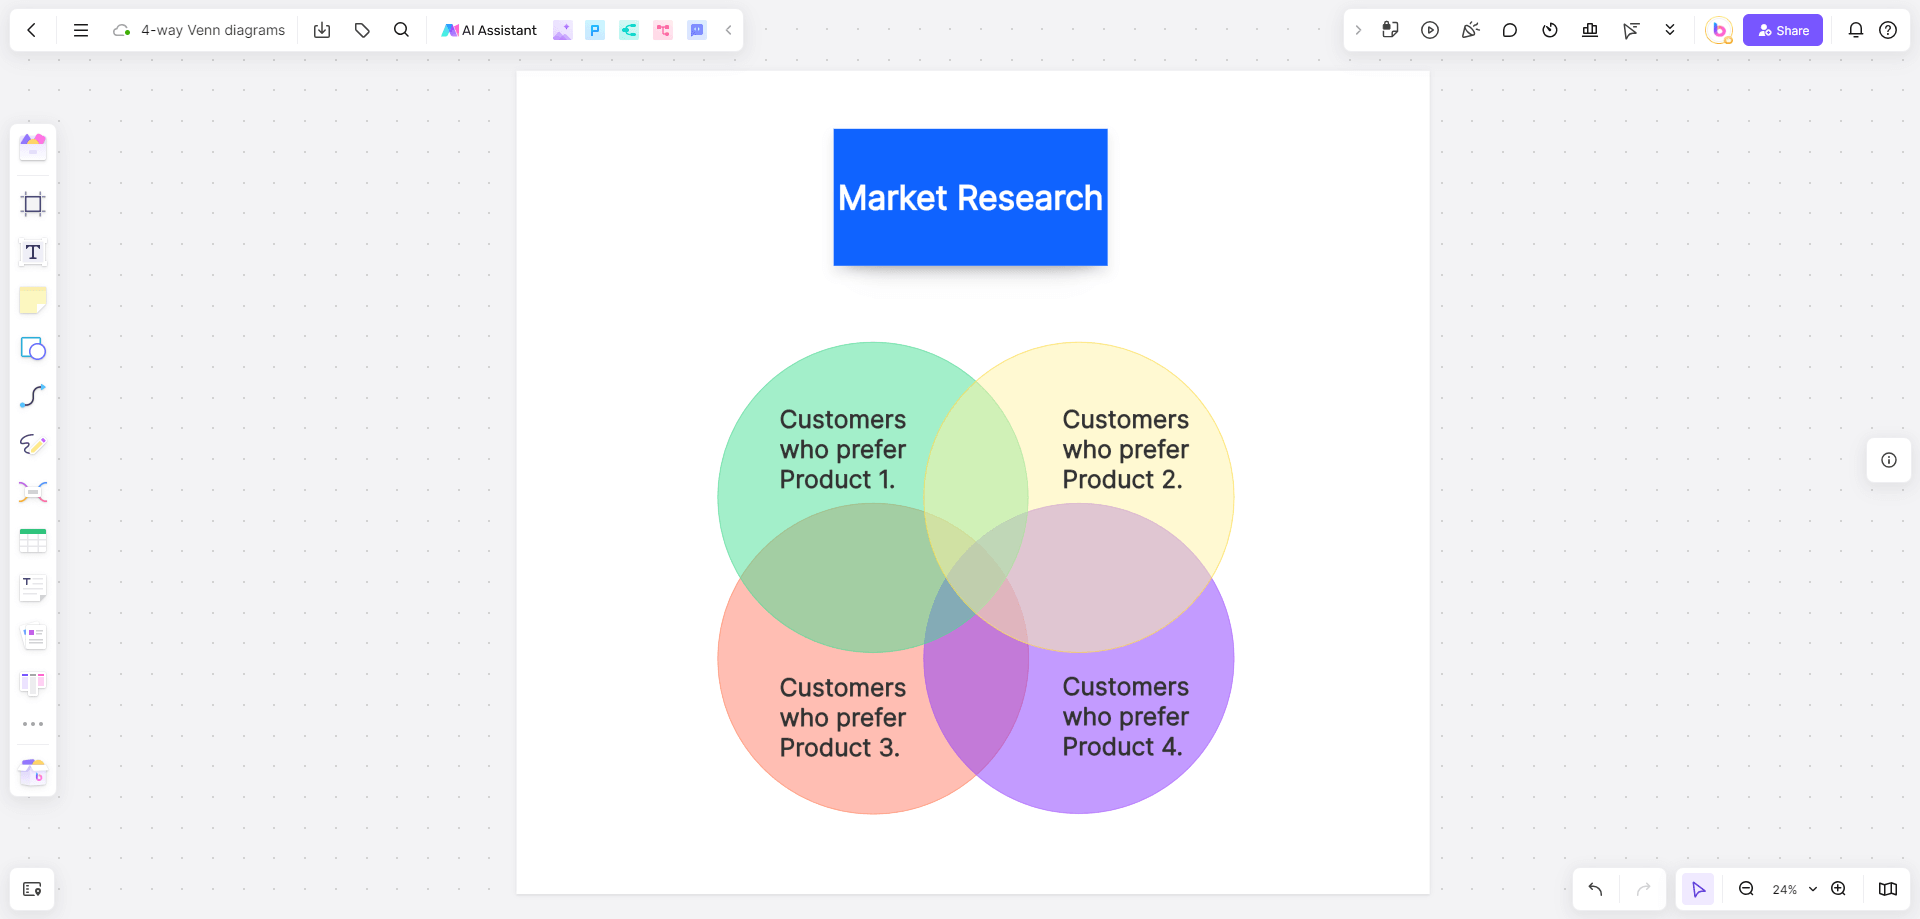Image resolution: width=1920 pixels, height=919 pixels.
Task: Open more tools ellipsis in left sidebar
Action: tap(33, 724)
